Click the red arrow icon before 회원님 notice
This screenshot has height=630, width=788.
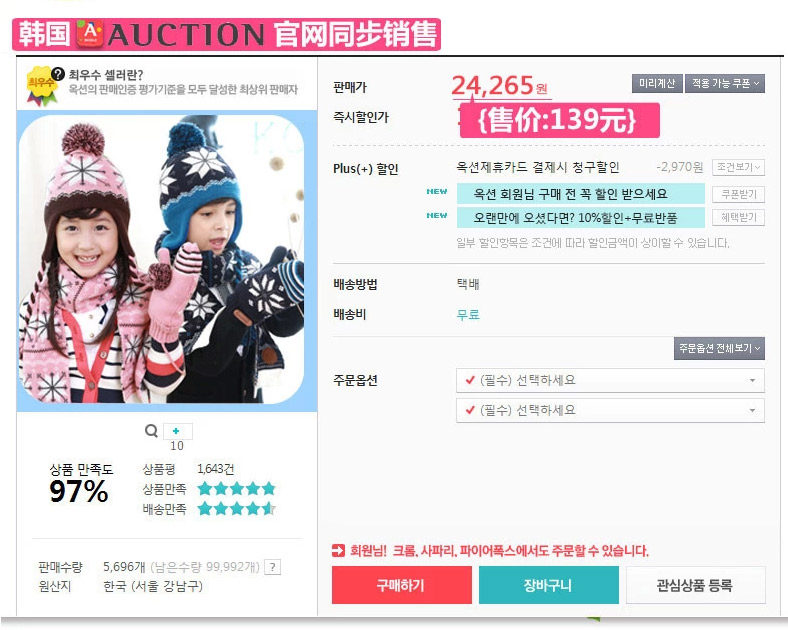click(338, 551)
